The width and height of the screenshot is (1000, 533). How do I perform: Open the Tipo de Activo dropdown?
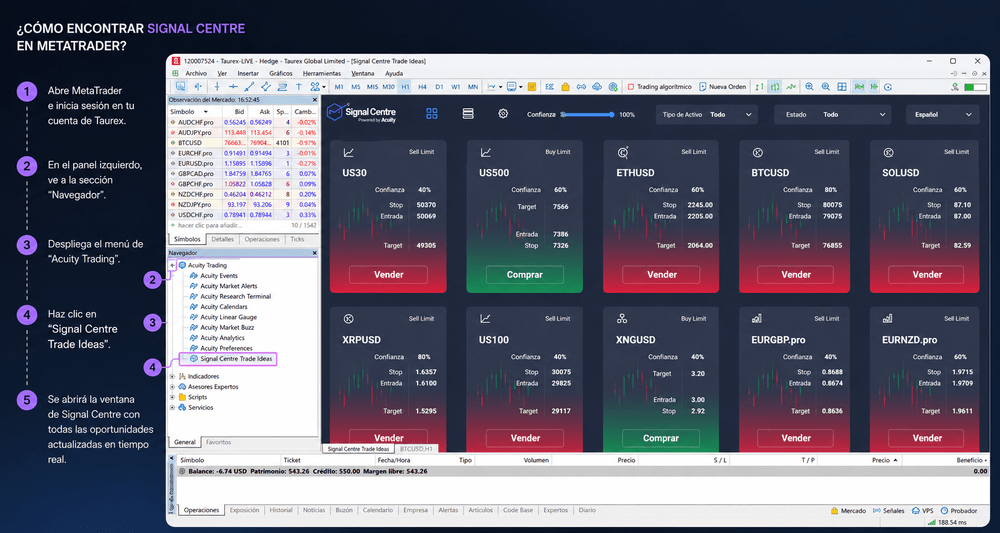point(707,115)
